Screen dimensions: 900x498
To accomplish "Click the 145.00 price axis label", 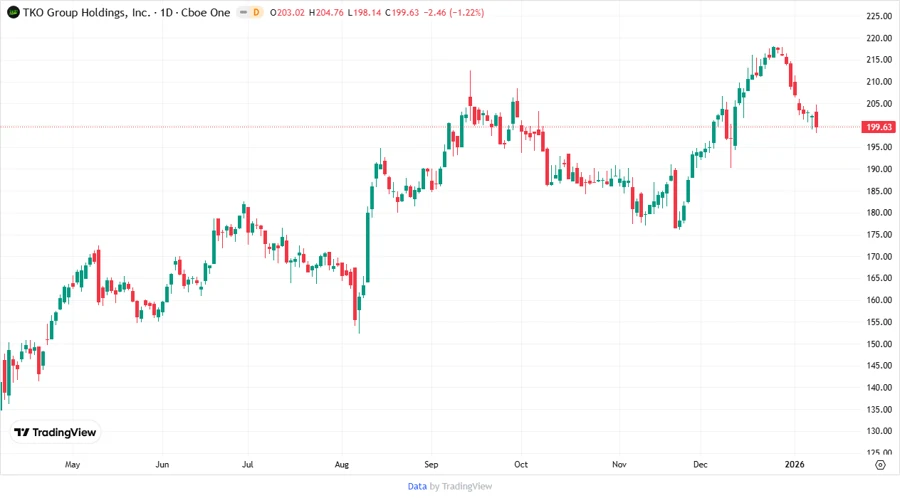I will (879, 365).
